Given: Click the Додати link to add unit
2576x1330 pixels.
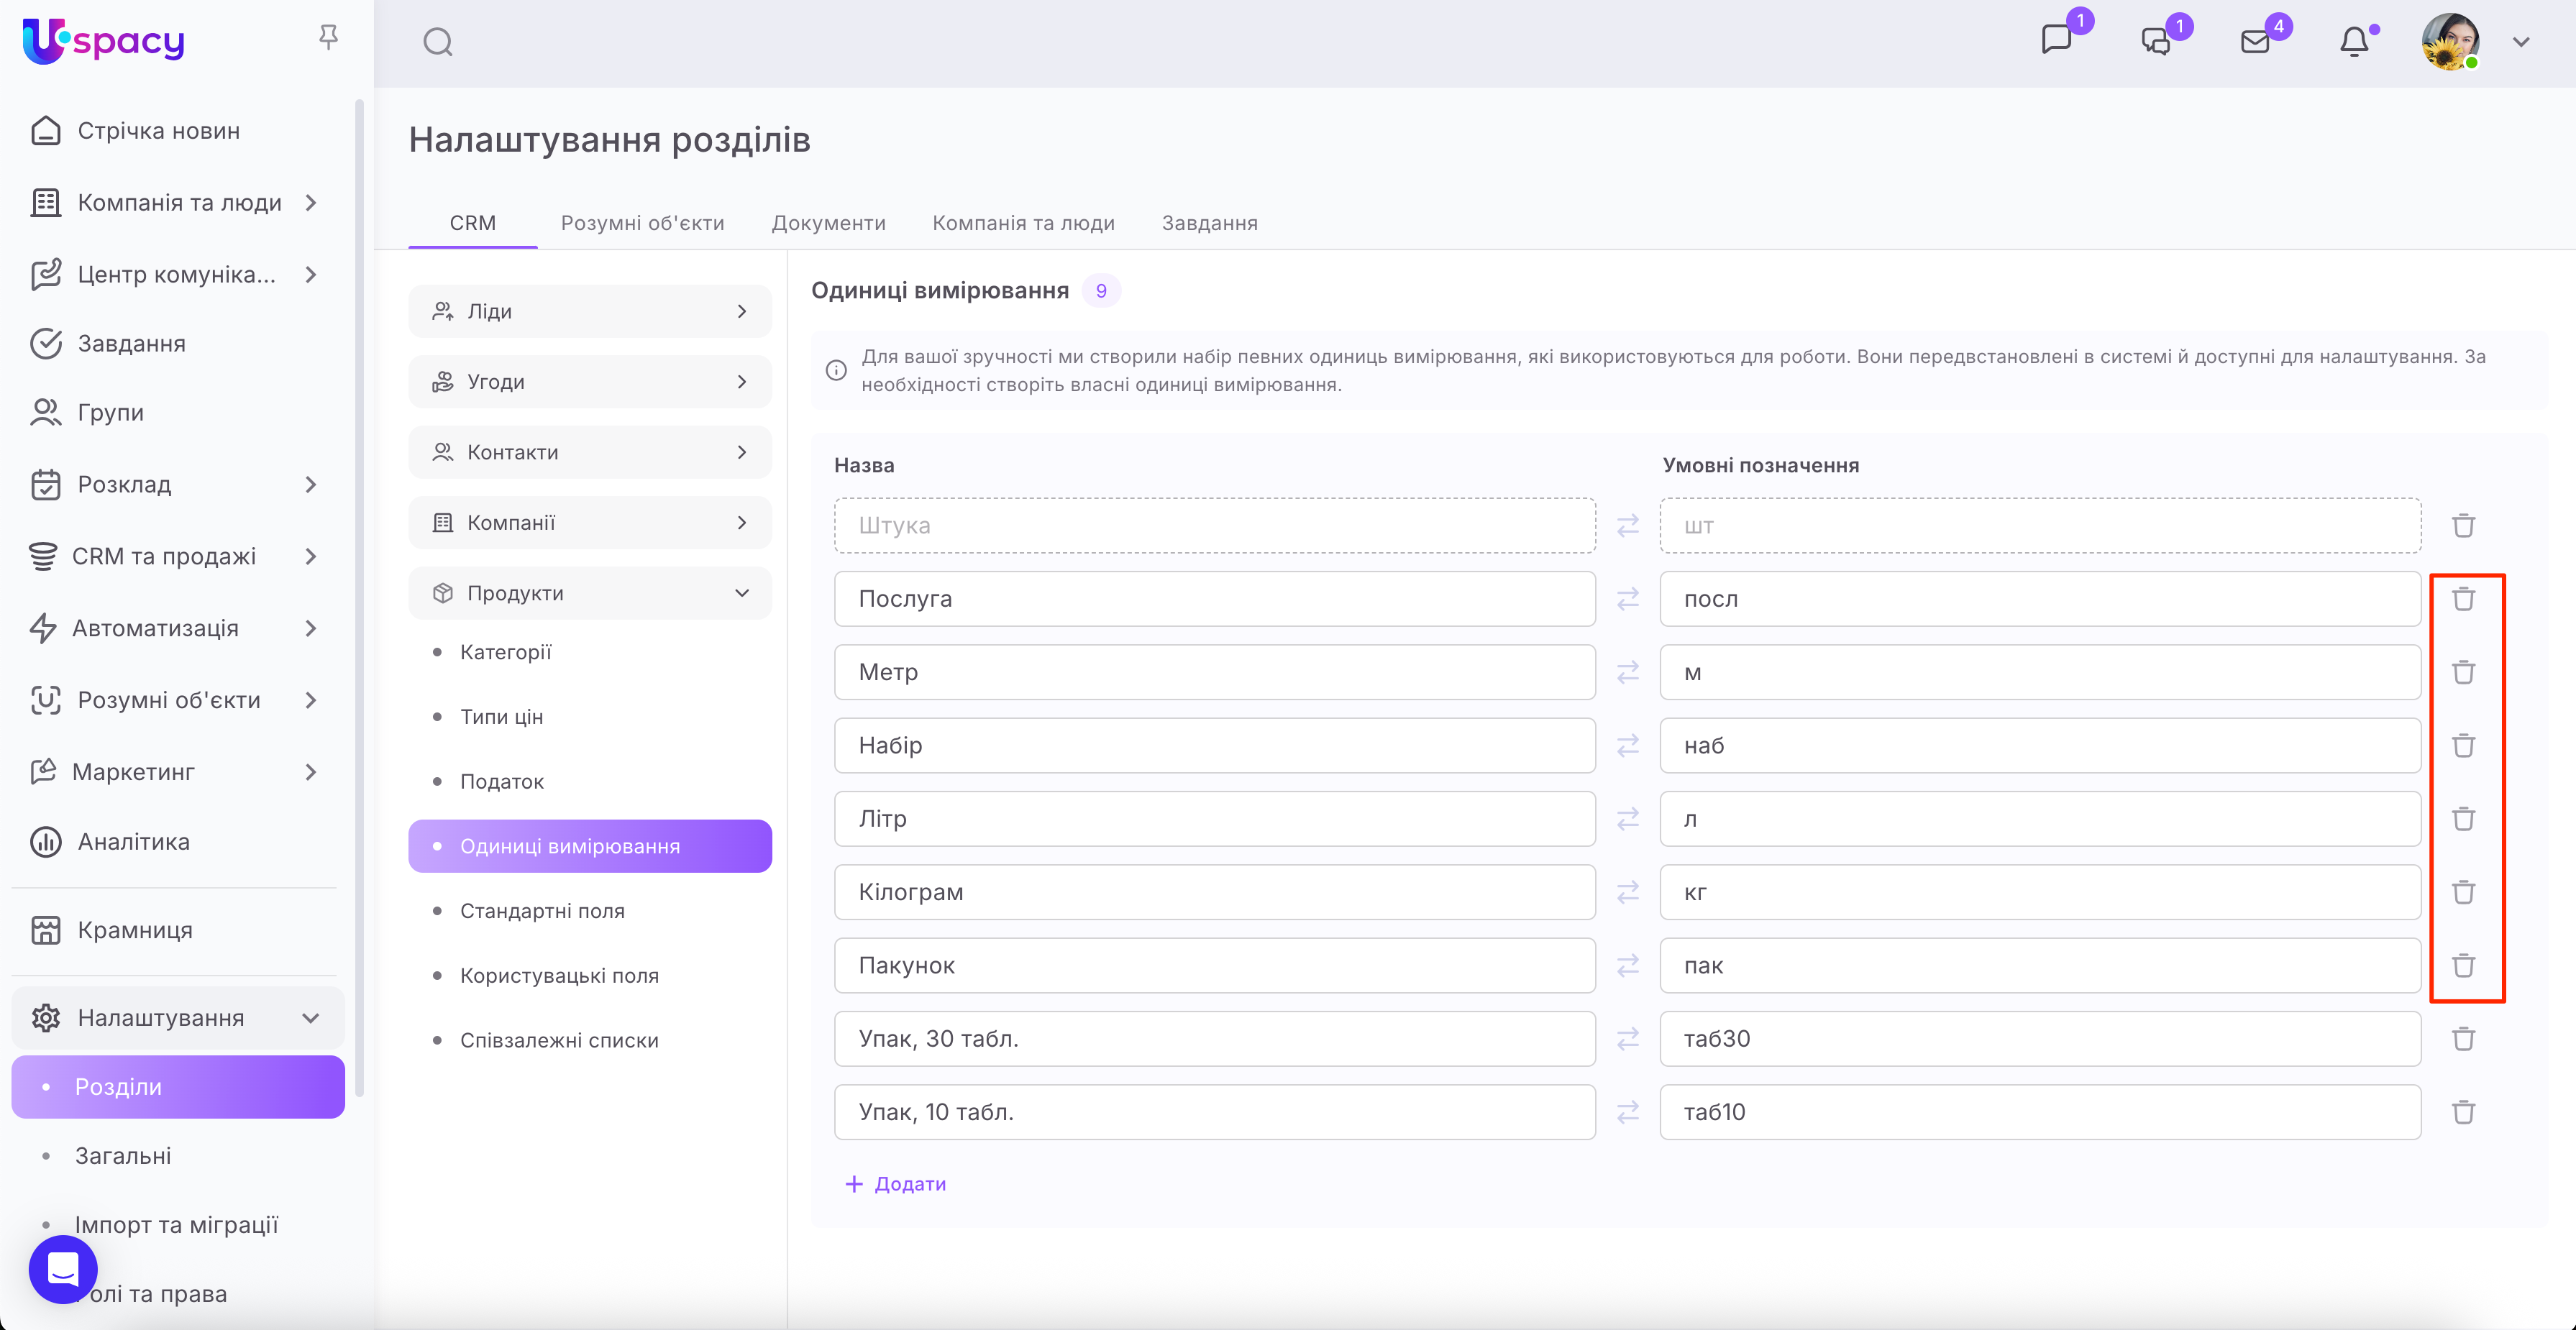Looking at the screenshot, I should [x=897, y=1184].
